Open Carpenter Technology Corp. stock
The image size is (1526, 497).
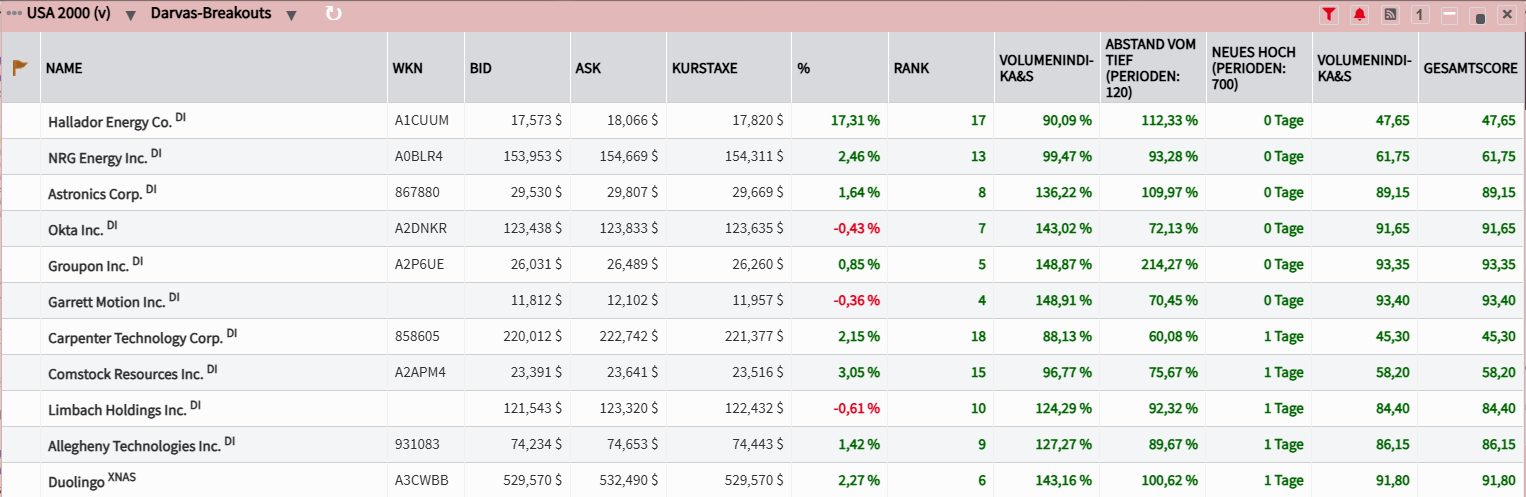(135, 337)
